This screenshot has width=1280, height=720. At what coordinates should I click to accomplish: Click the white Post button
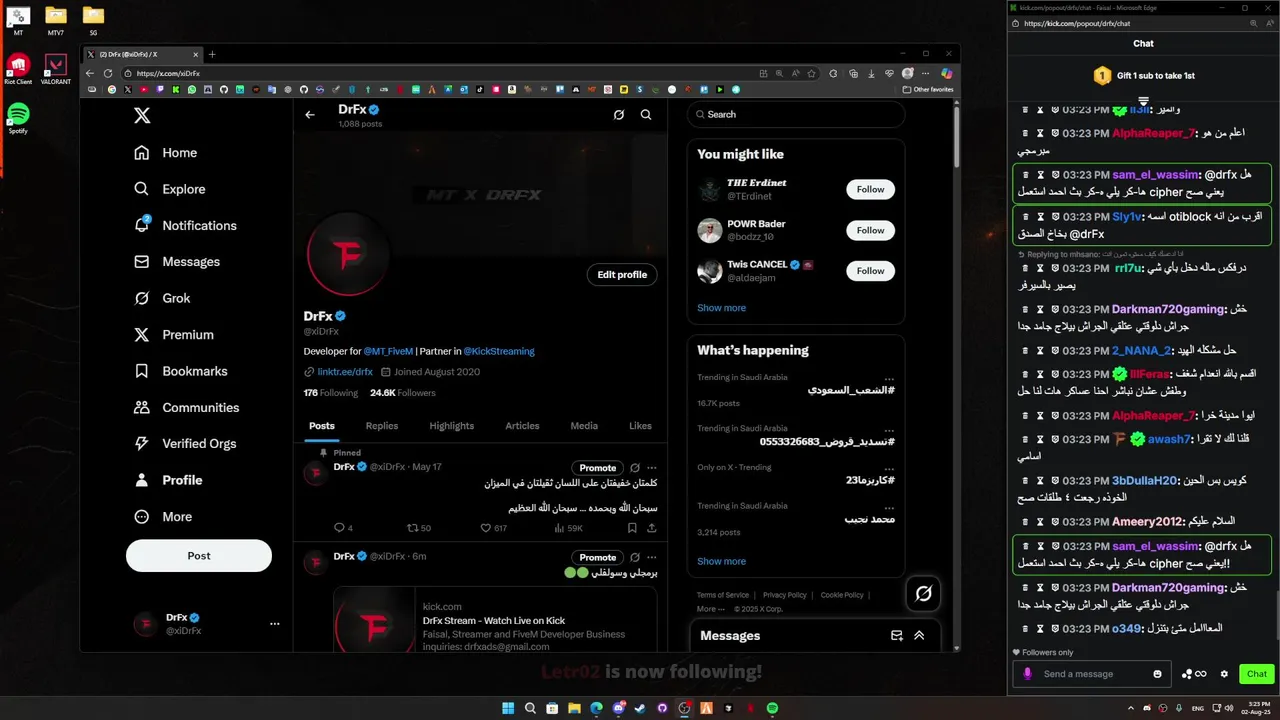(x=199, y=556)
